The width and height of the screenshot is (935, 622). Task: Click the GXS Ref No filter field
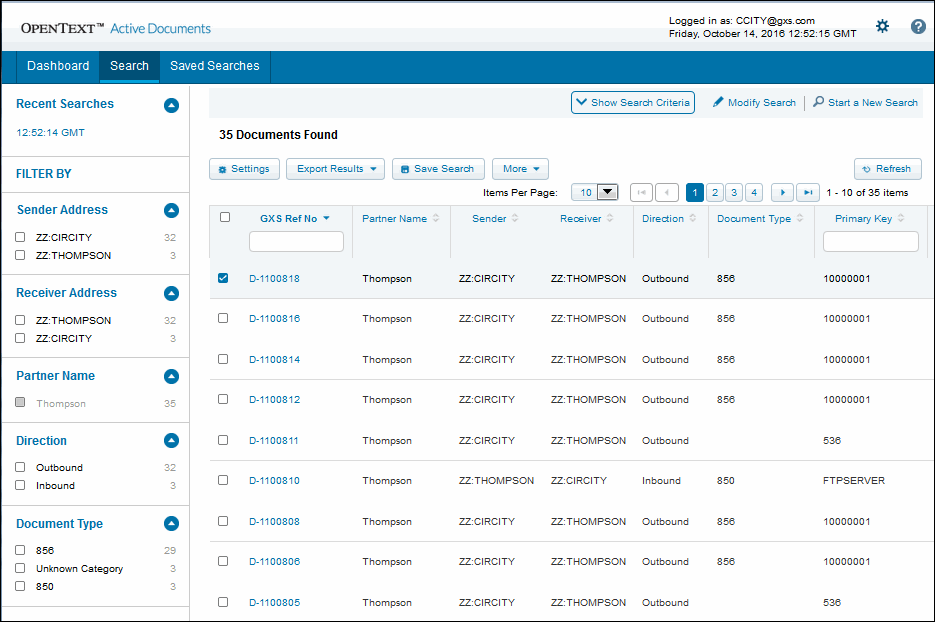pos(296,241)
